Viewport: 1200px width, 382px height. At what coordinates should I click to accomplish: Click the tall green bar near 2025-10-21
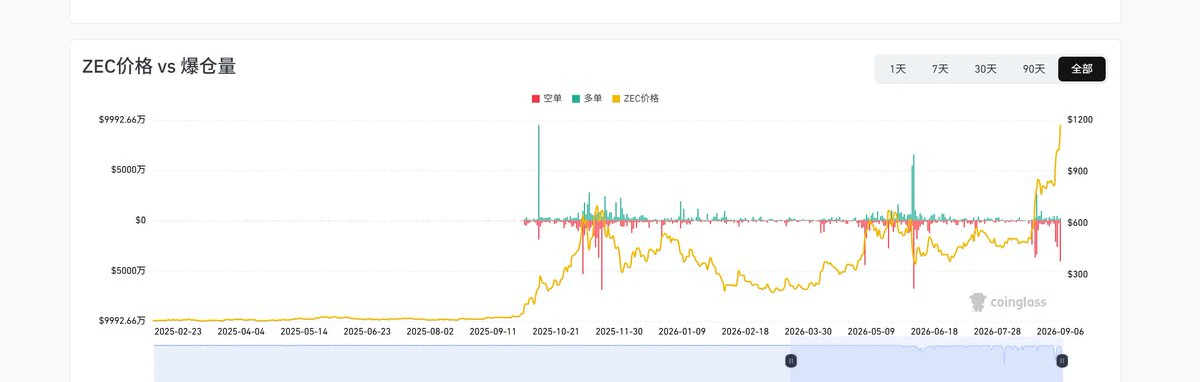tap(539, 172)
